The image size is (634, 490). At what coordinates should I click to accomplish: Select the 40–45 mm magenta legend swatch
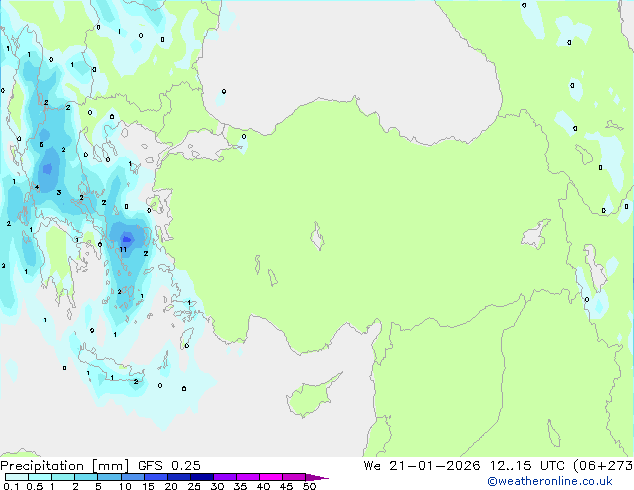click(x=271, y=477)
